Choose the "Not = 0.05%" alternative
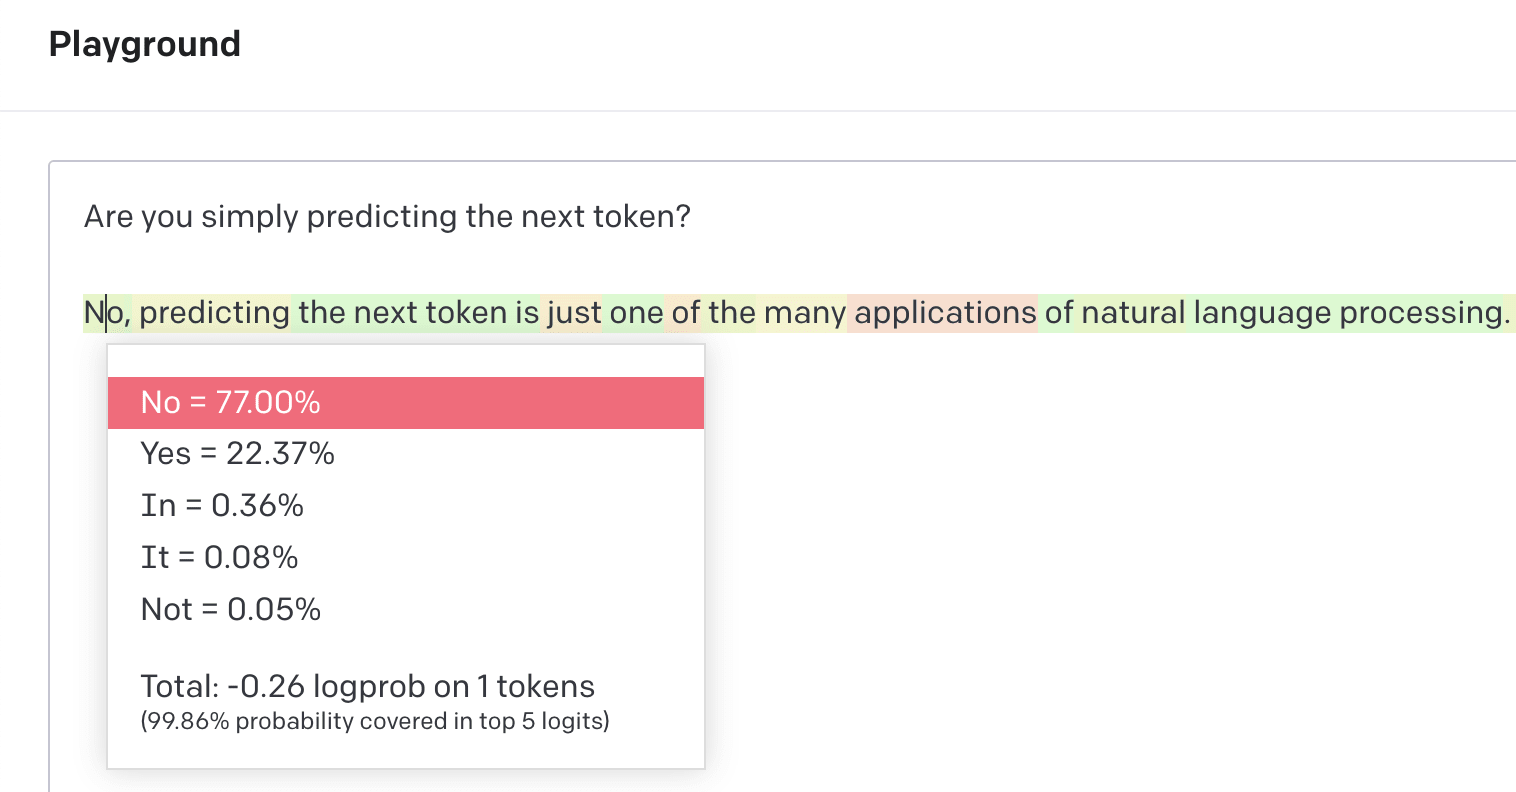The image size is (1516, 792). tap(231, 610)
